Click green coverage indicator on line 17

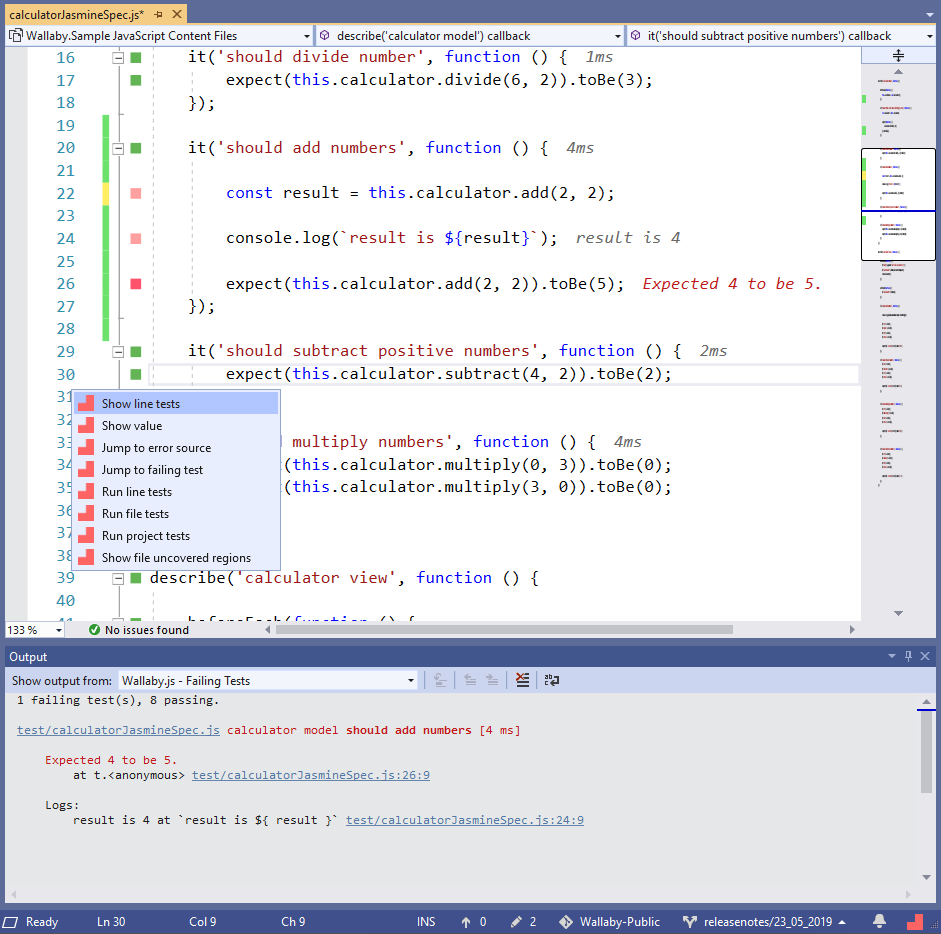(136, 80)
